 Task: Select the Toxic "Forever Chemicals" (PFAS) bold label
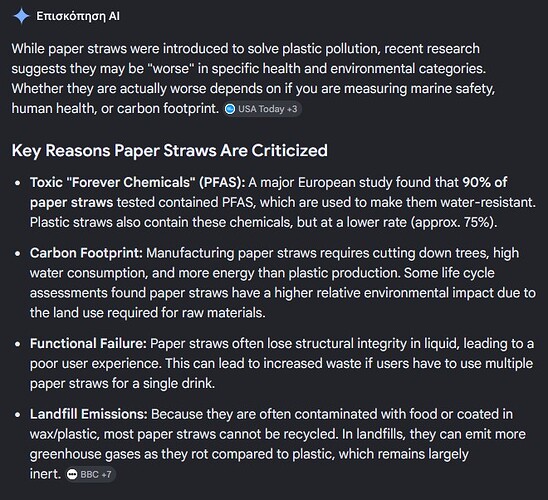138,182
